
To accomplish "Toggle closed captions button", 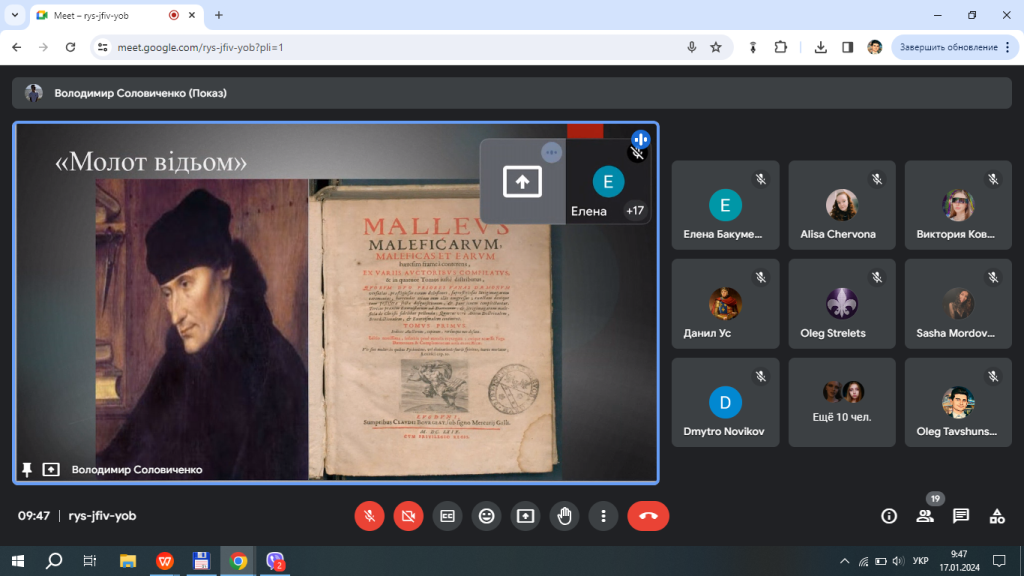I will click(x=447, y=516).
